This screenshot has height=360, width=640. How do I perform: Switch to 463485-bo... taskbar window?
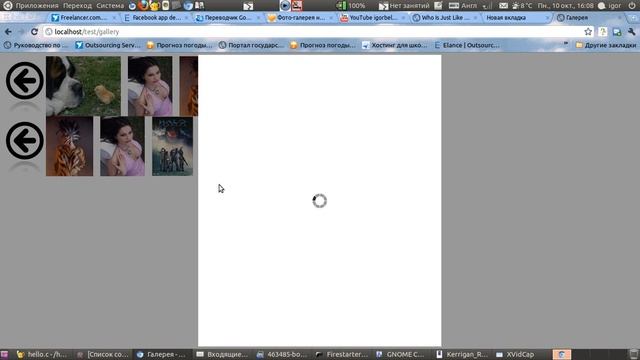[x=282, y=354]
